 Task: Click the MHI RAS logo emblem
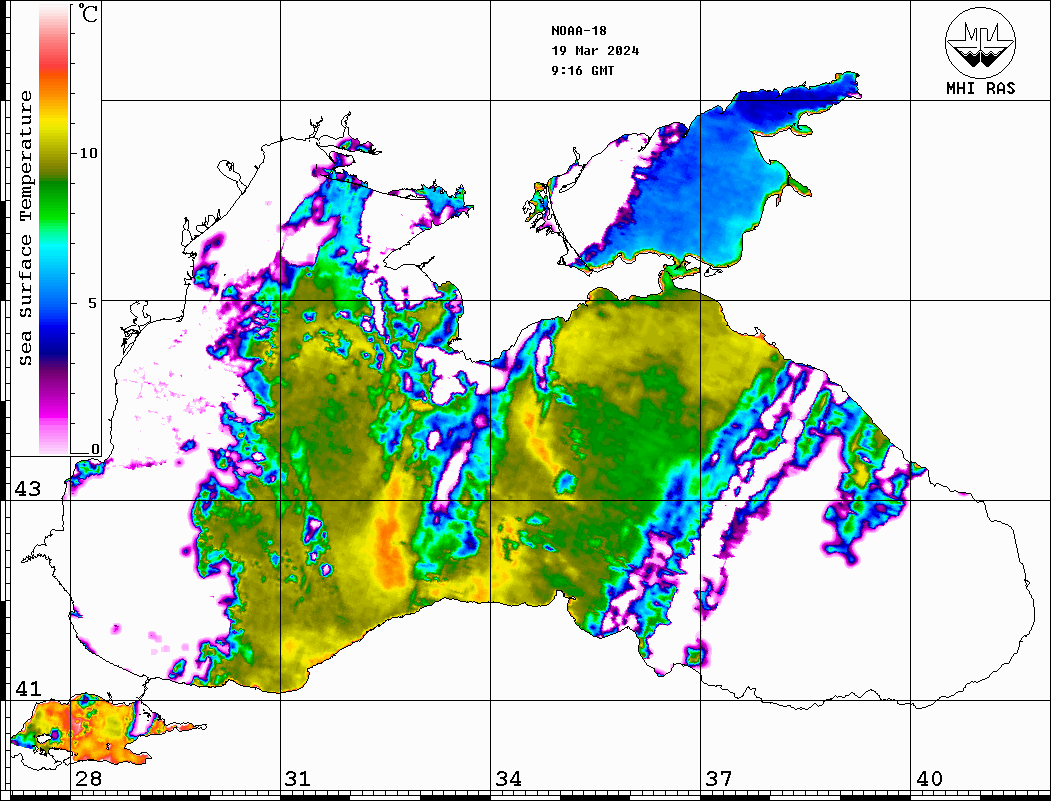(981, 42)
